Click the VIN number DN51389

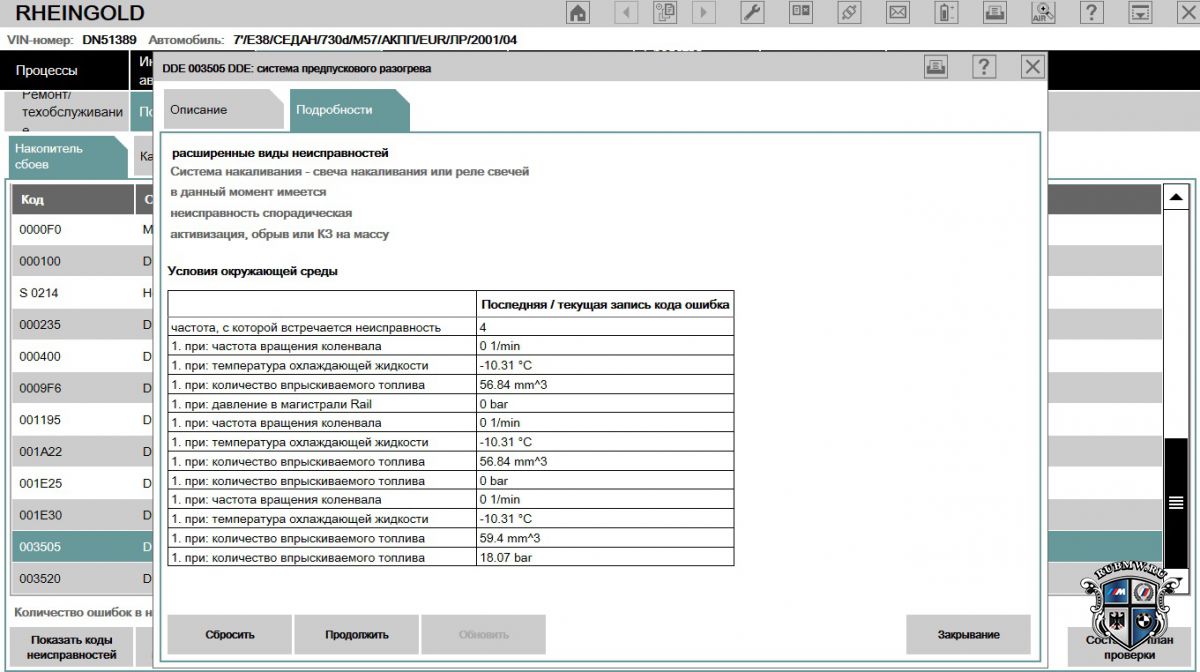click(109, 40)
